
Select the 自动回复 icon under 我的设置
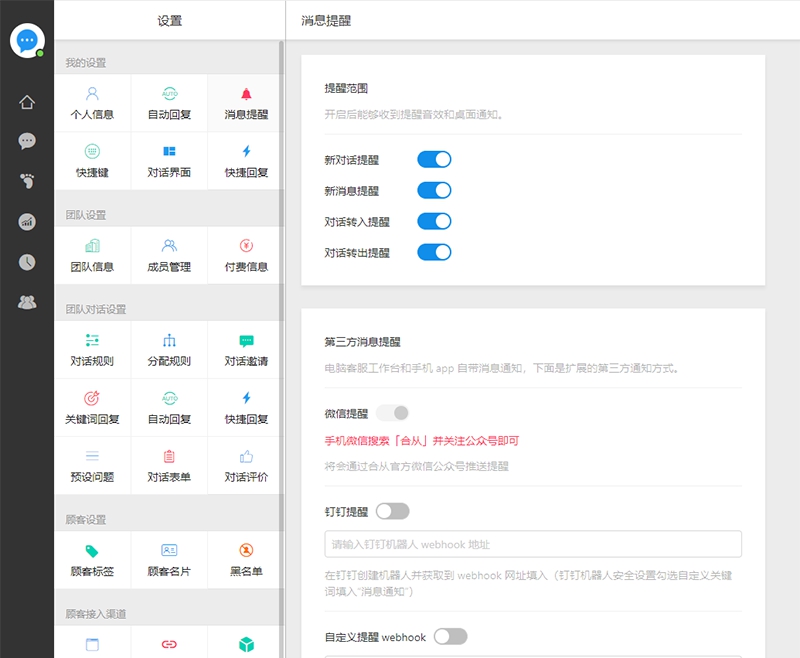168,102
